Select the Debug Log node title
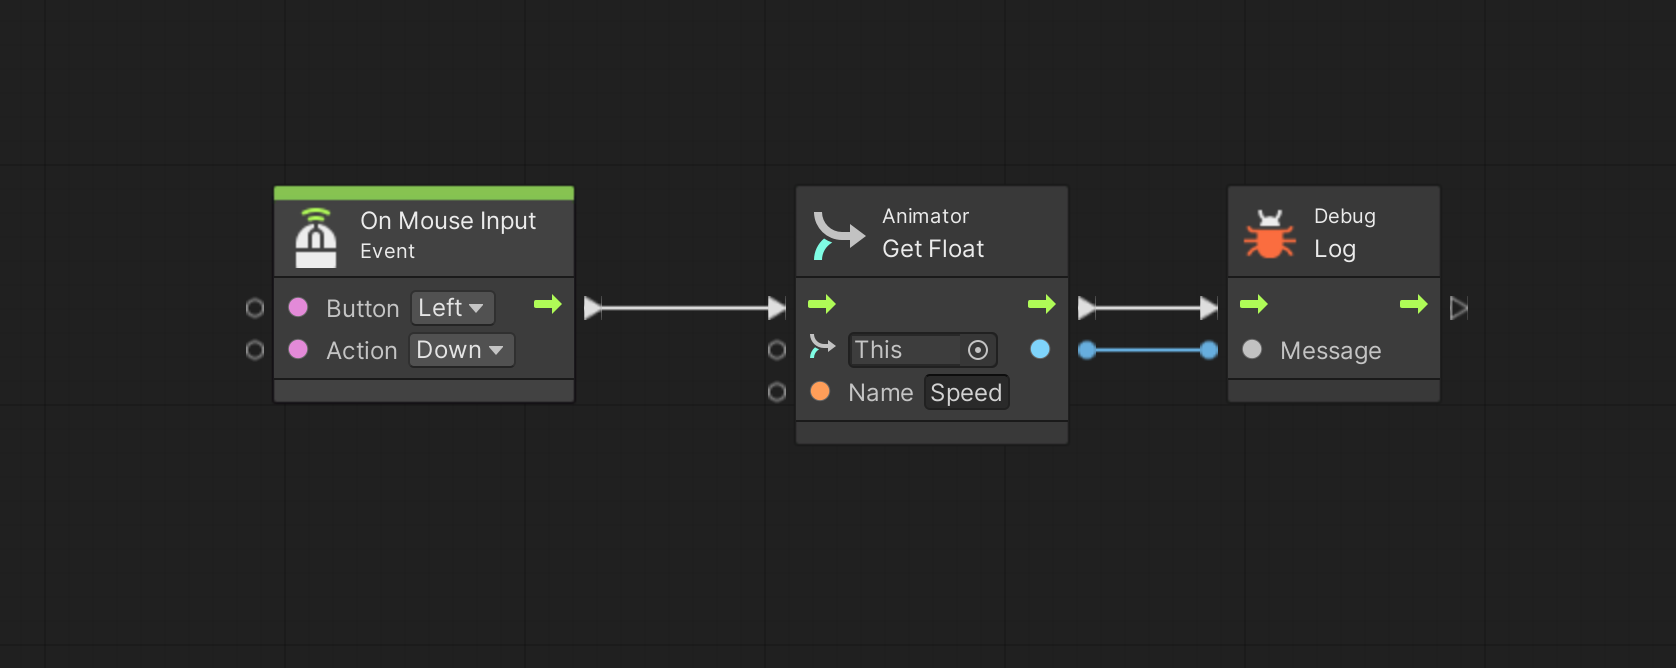Viewport: 1676px width, 668px height. tap(1335, 249)
